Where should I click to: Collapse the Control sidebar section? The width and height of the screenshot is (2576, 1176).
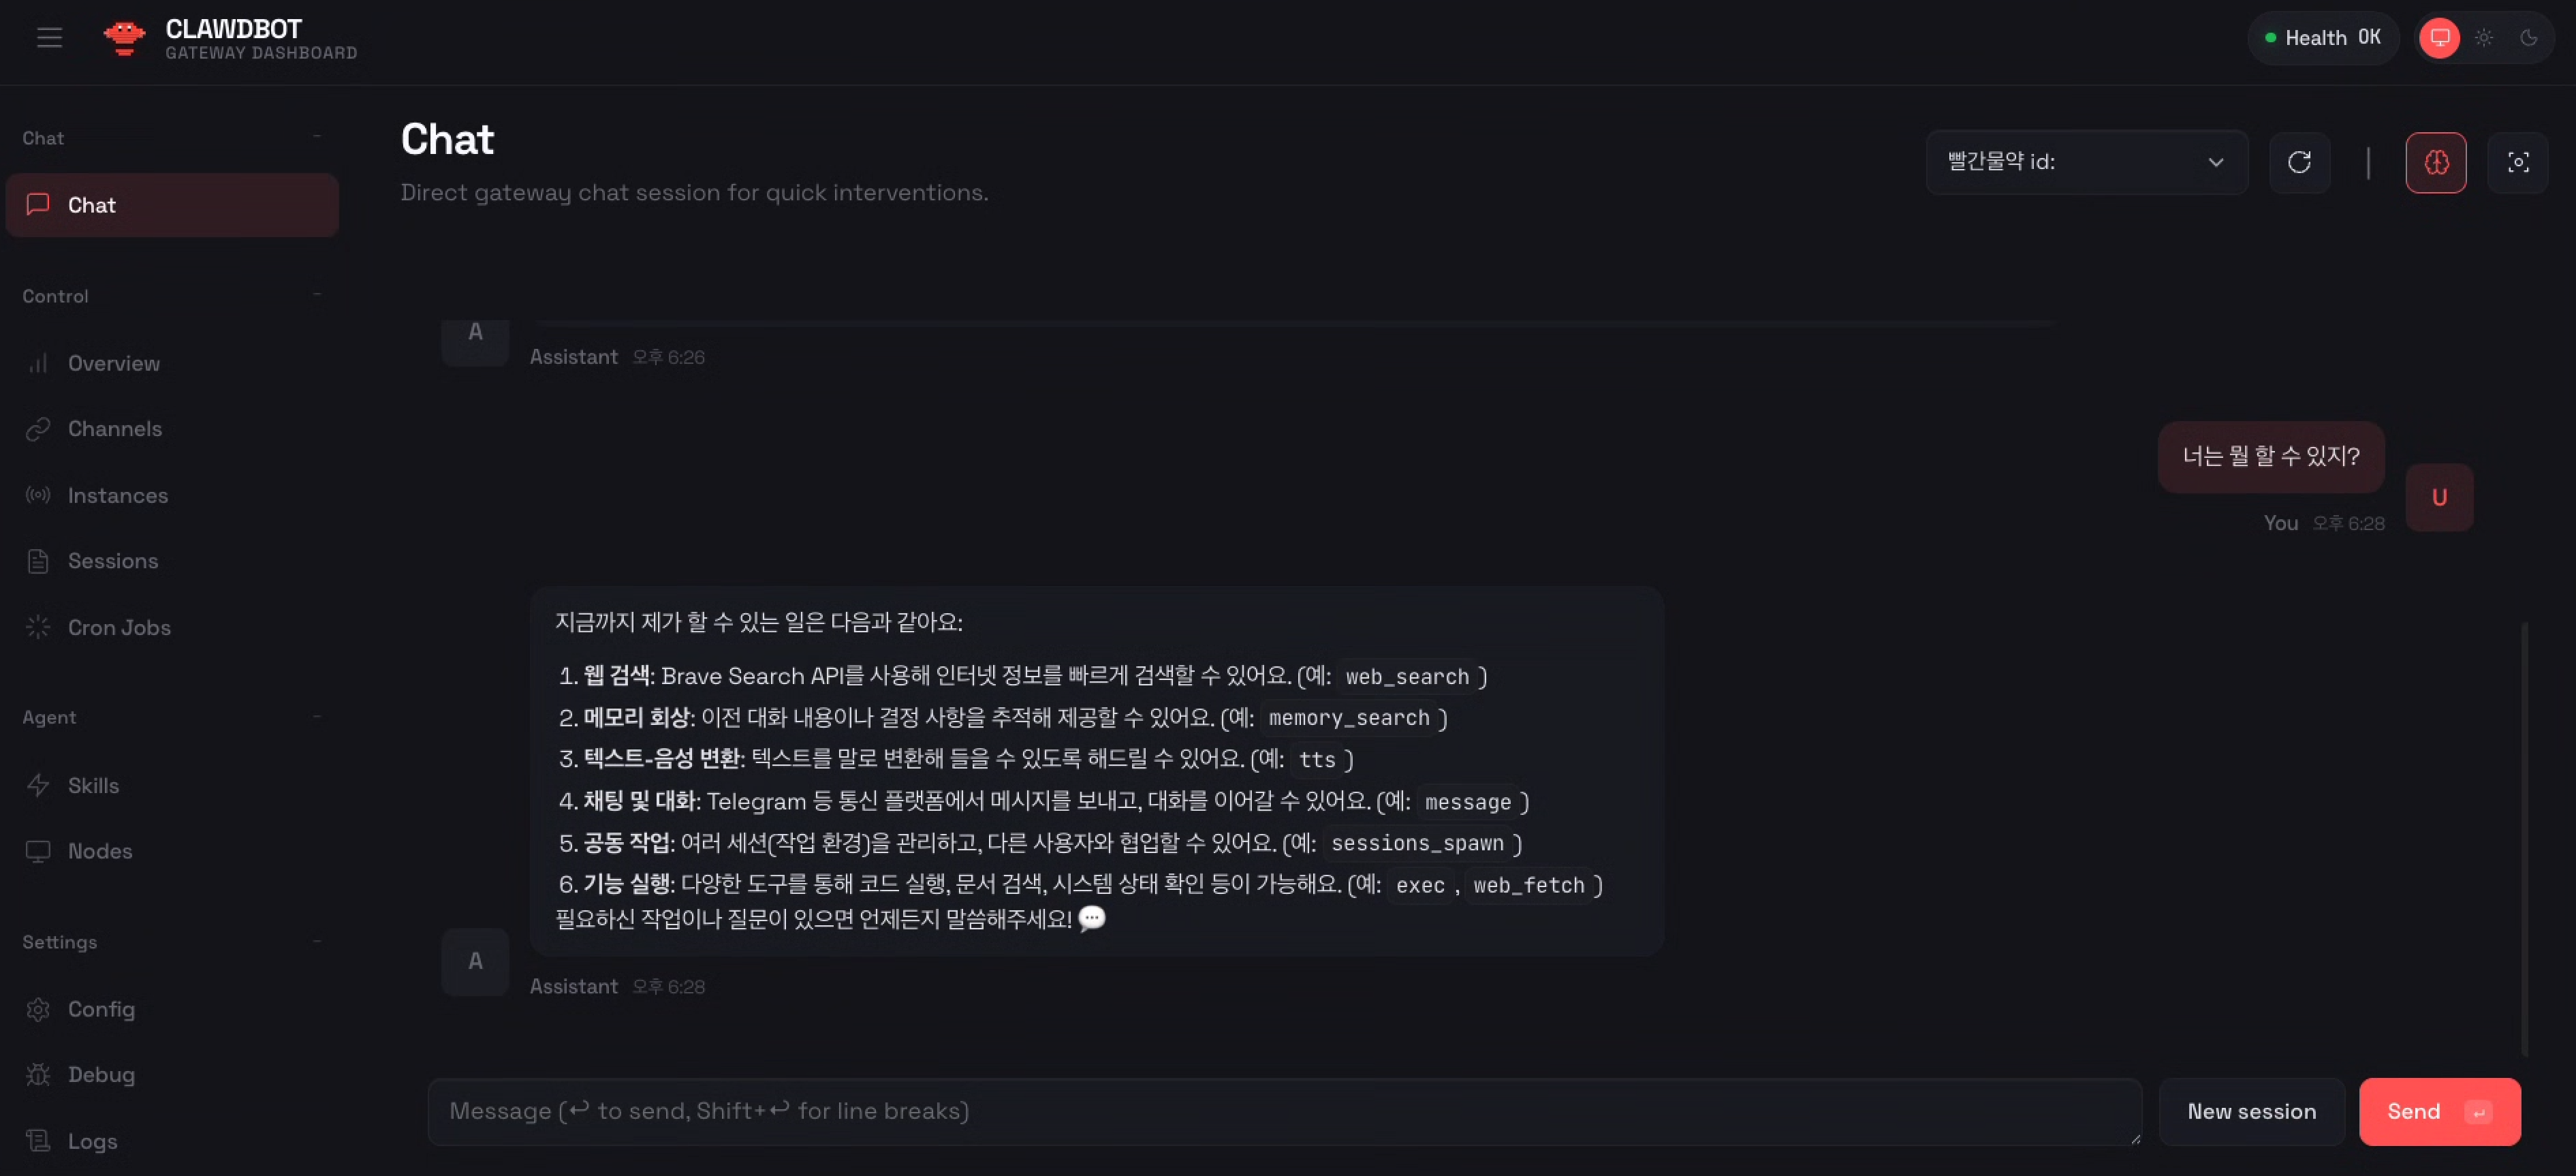[317, 295]
